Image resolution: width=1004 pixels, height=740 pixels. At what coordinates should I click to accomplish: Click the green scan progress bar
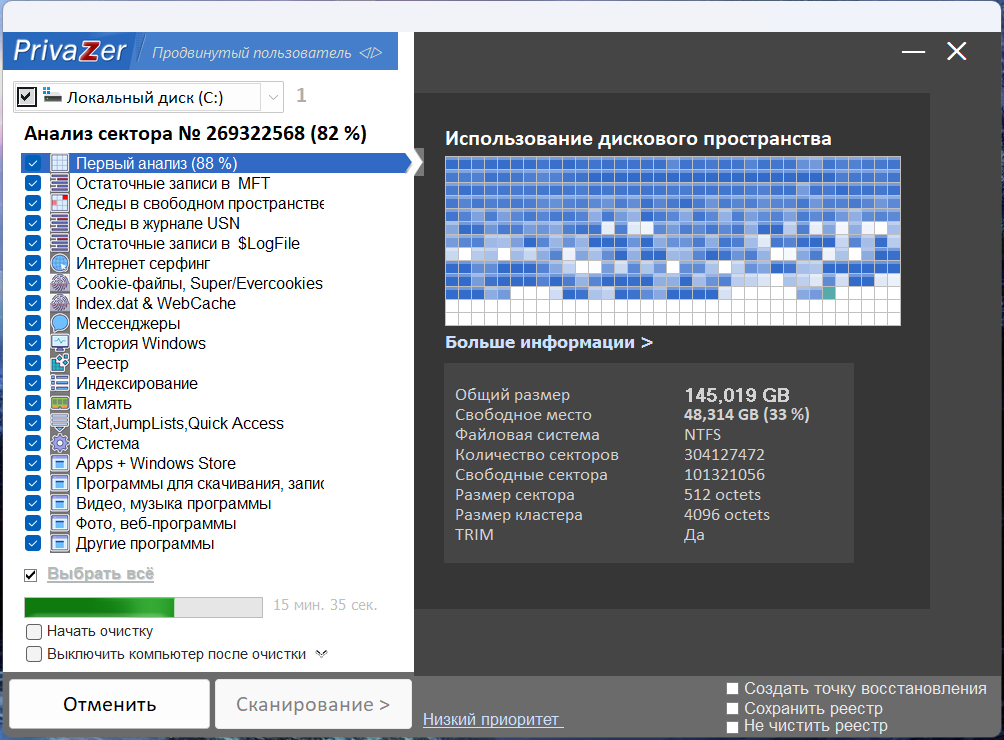click(x=143, y=607)
